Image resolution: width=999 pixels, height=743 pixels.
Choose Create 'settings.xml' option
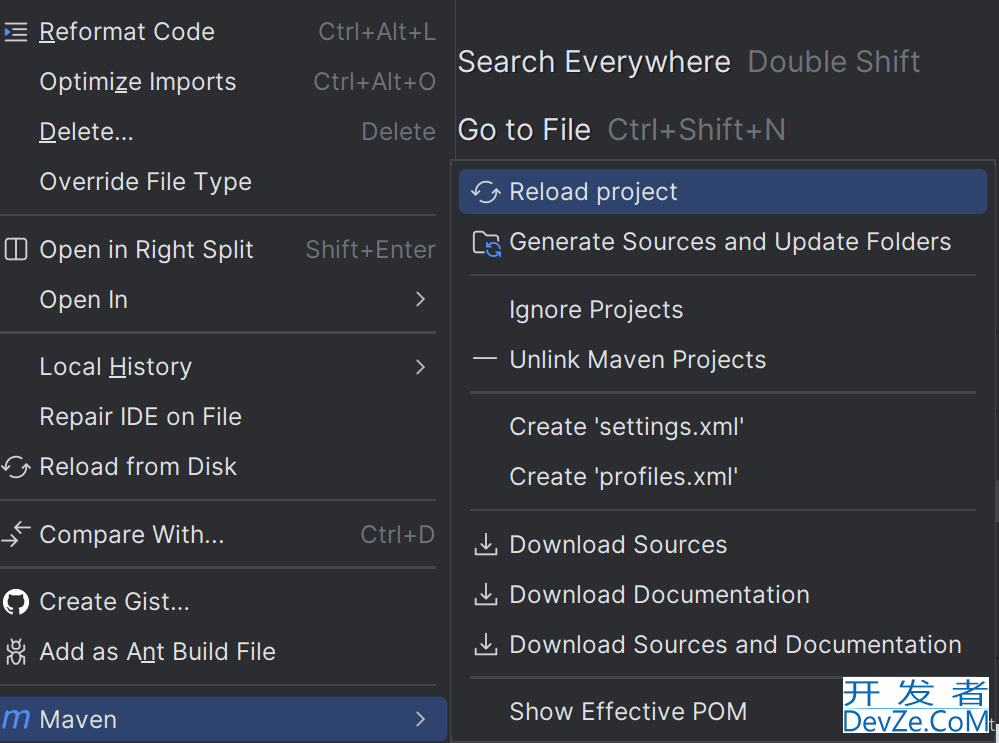click(x=723, y=427)
